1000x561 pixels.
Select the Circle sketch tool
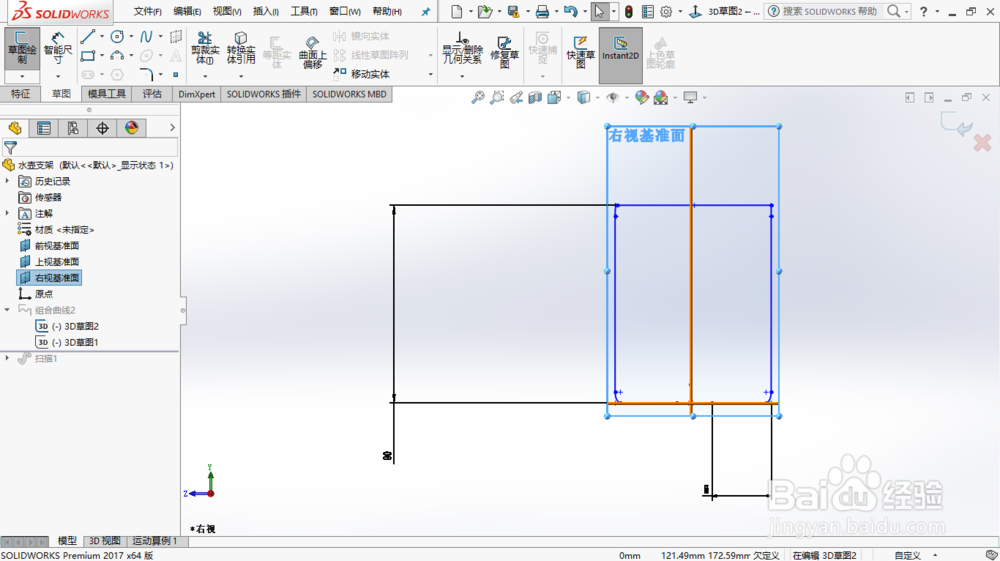[x=117, y=36]
